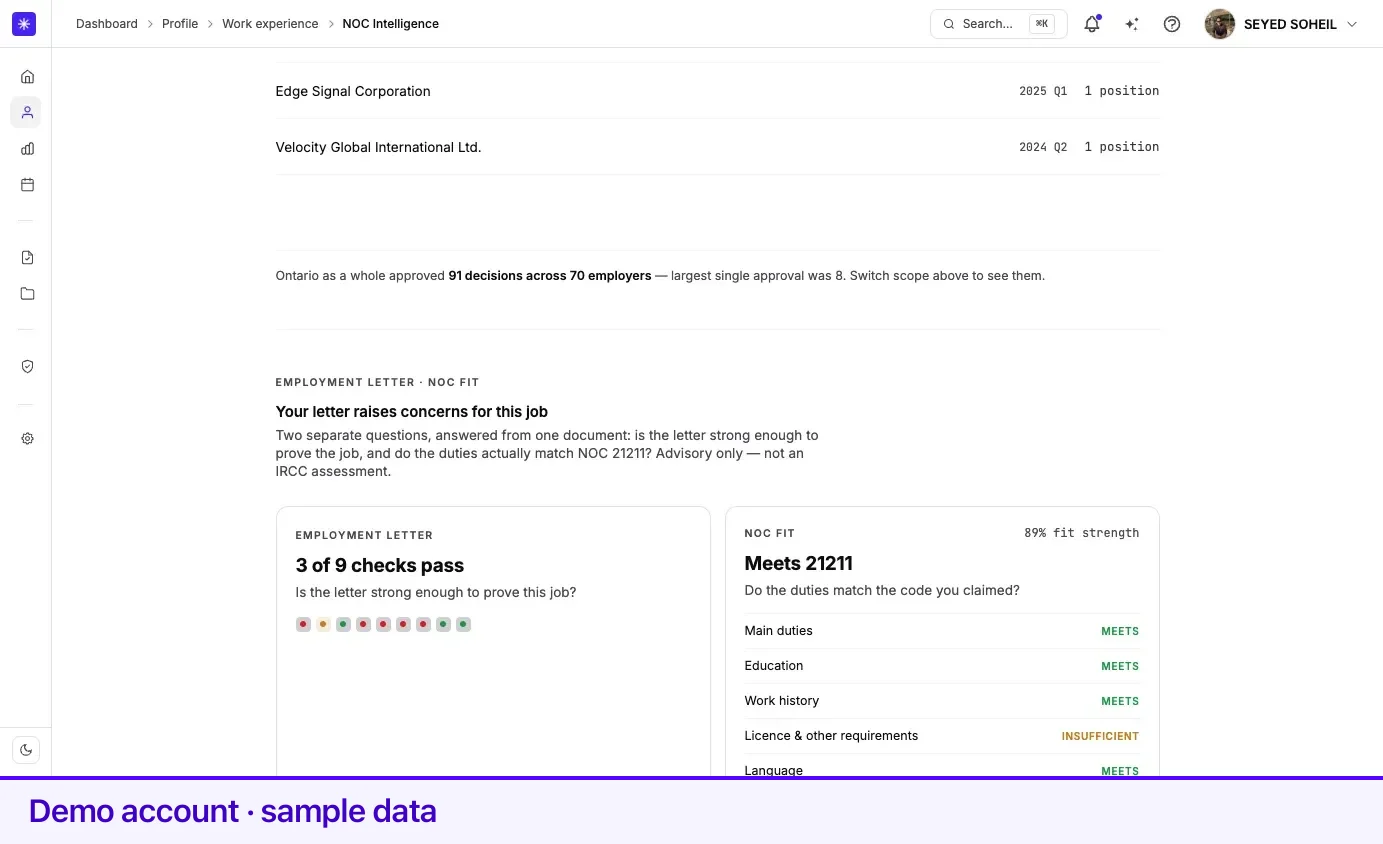Viewport: 1383px width, 844px height.
Task: Open the shield check icon in sidebar
Action: pos(27,366)
